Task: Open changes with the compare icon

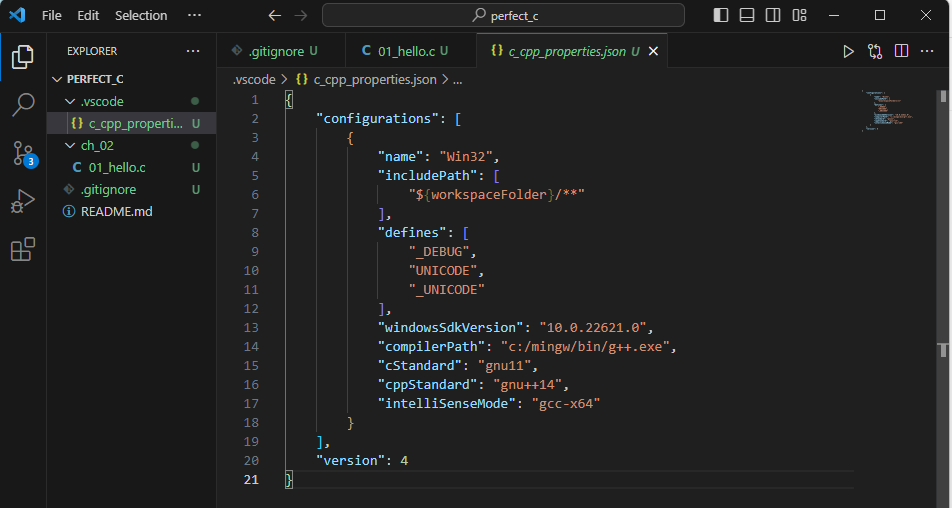Action: pos(875,52)
